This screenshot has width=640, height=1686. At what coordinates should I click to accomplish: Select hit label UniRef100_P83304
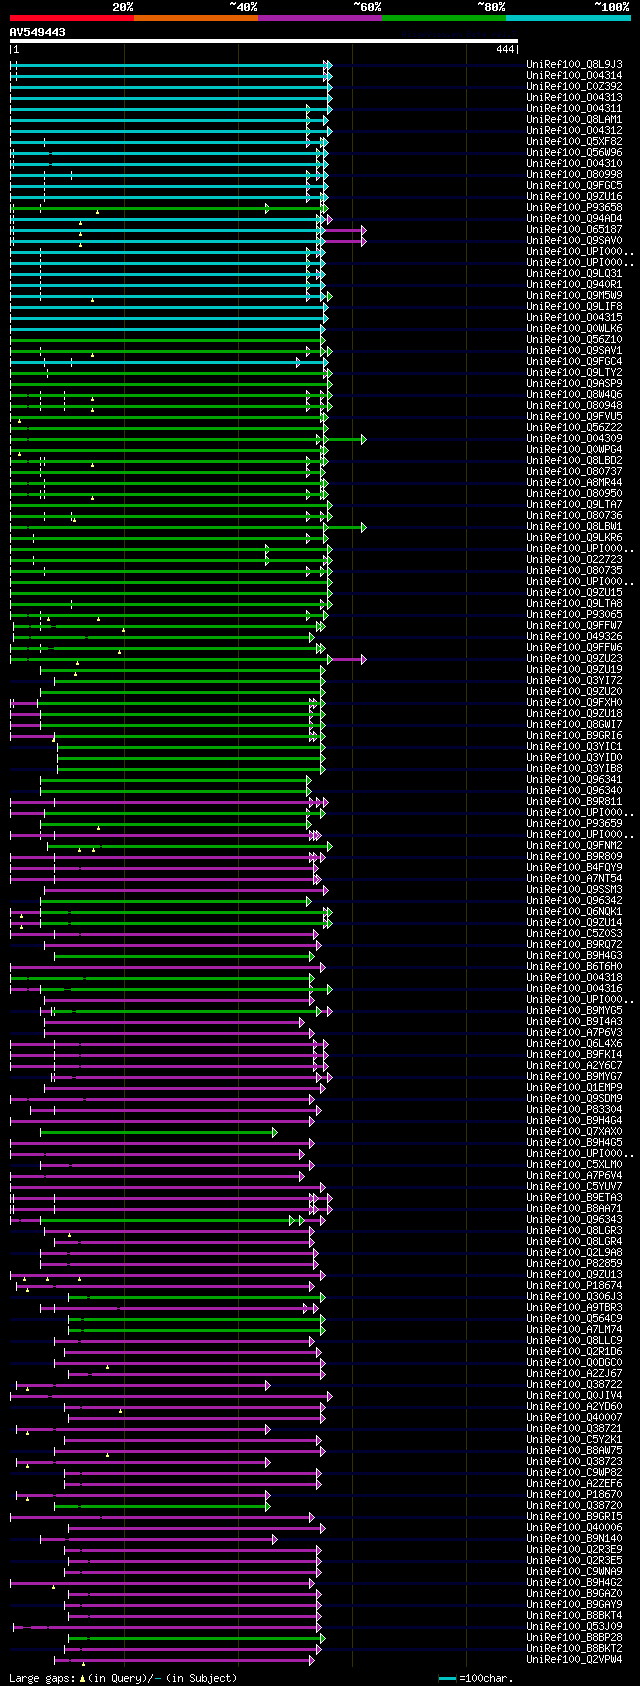pos(574,1110)
